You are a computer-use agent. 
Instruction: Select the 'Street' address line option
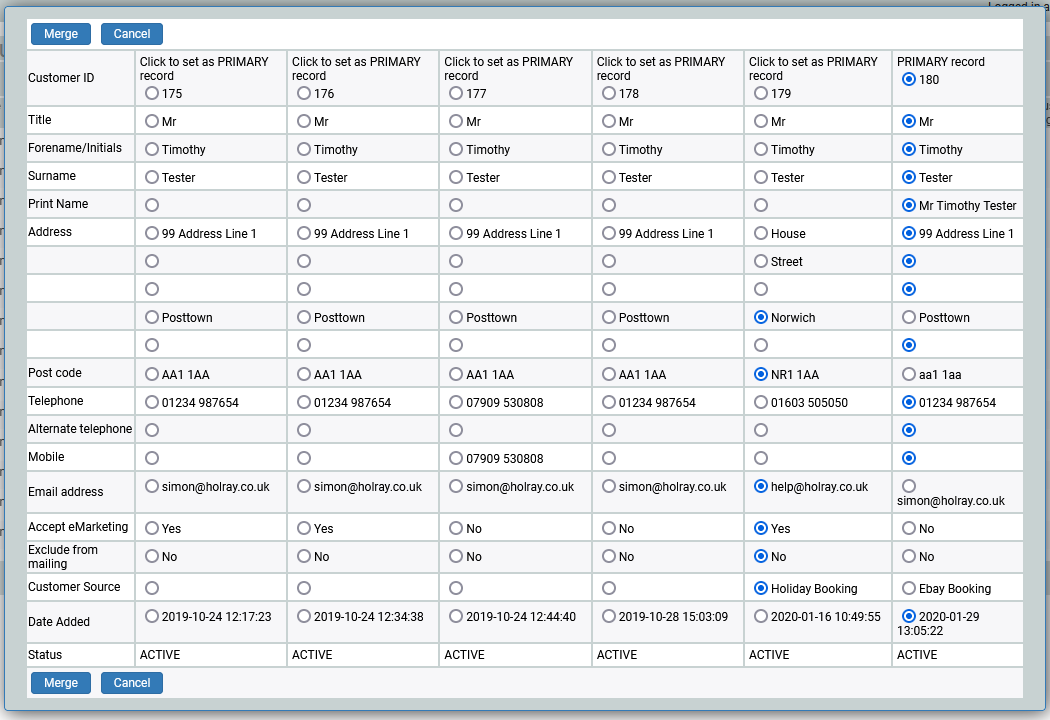point(761,261)
